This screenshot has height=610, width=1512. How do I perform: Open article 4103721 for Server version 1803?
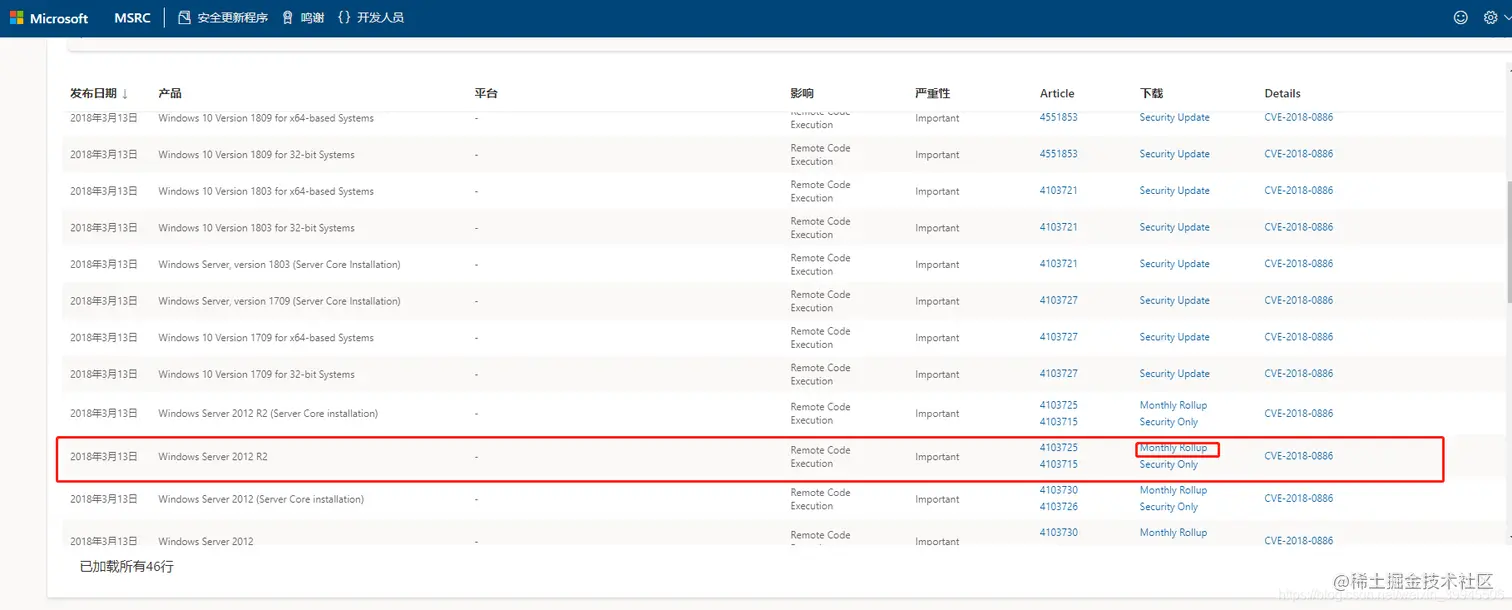(1059, 264)
